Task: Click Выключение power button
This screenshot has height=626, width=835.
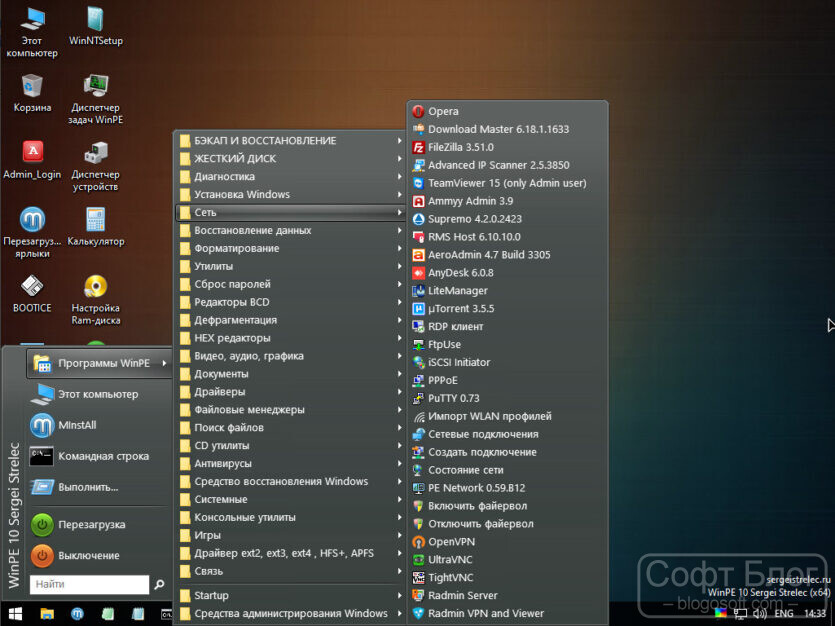Action: pyautogui.click(x=99, y=556)
